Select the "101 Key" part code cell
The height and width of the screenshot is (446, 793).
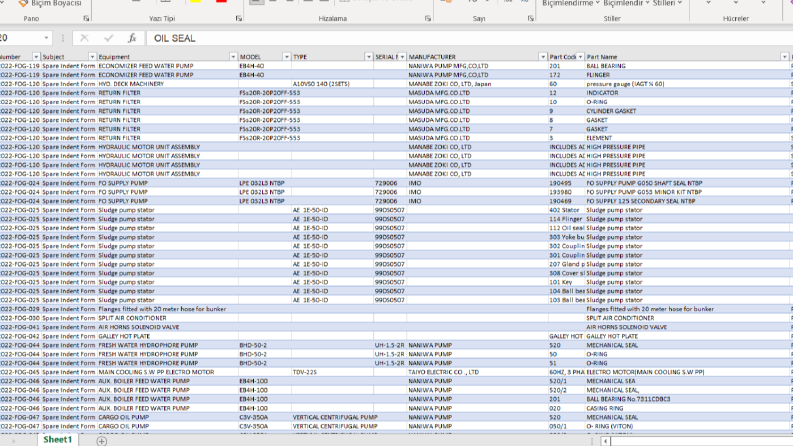pos(566,282)
